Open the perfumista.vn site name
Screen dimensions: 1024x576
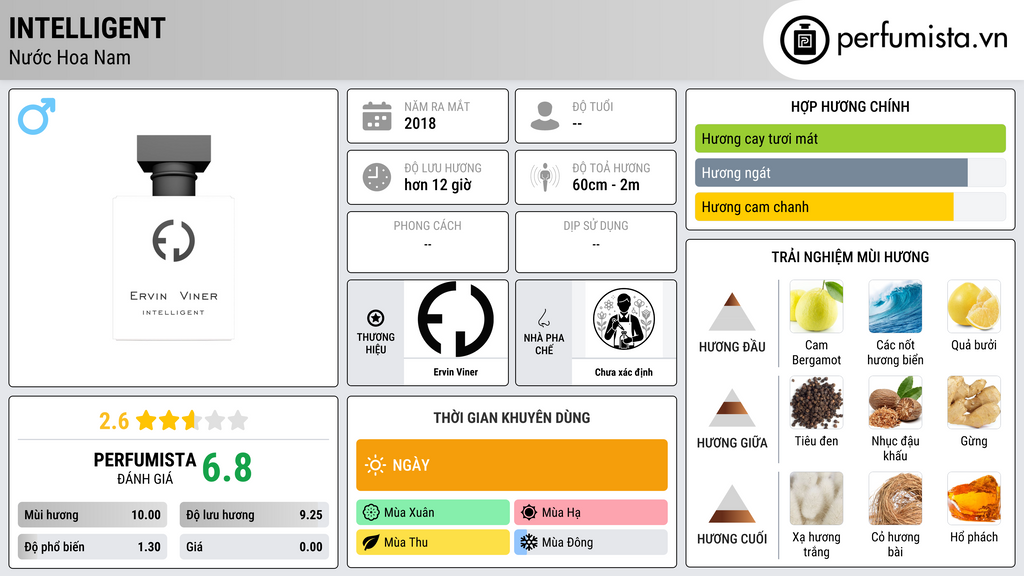click(x=923, y=39)
